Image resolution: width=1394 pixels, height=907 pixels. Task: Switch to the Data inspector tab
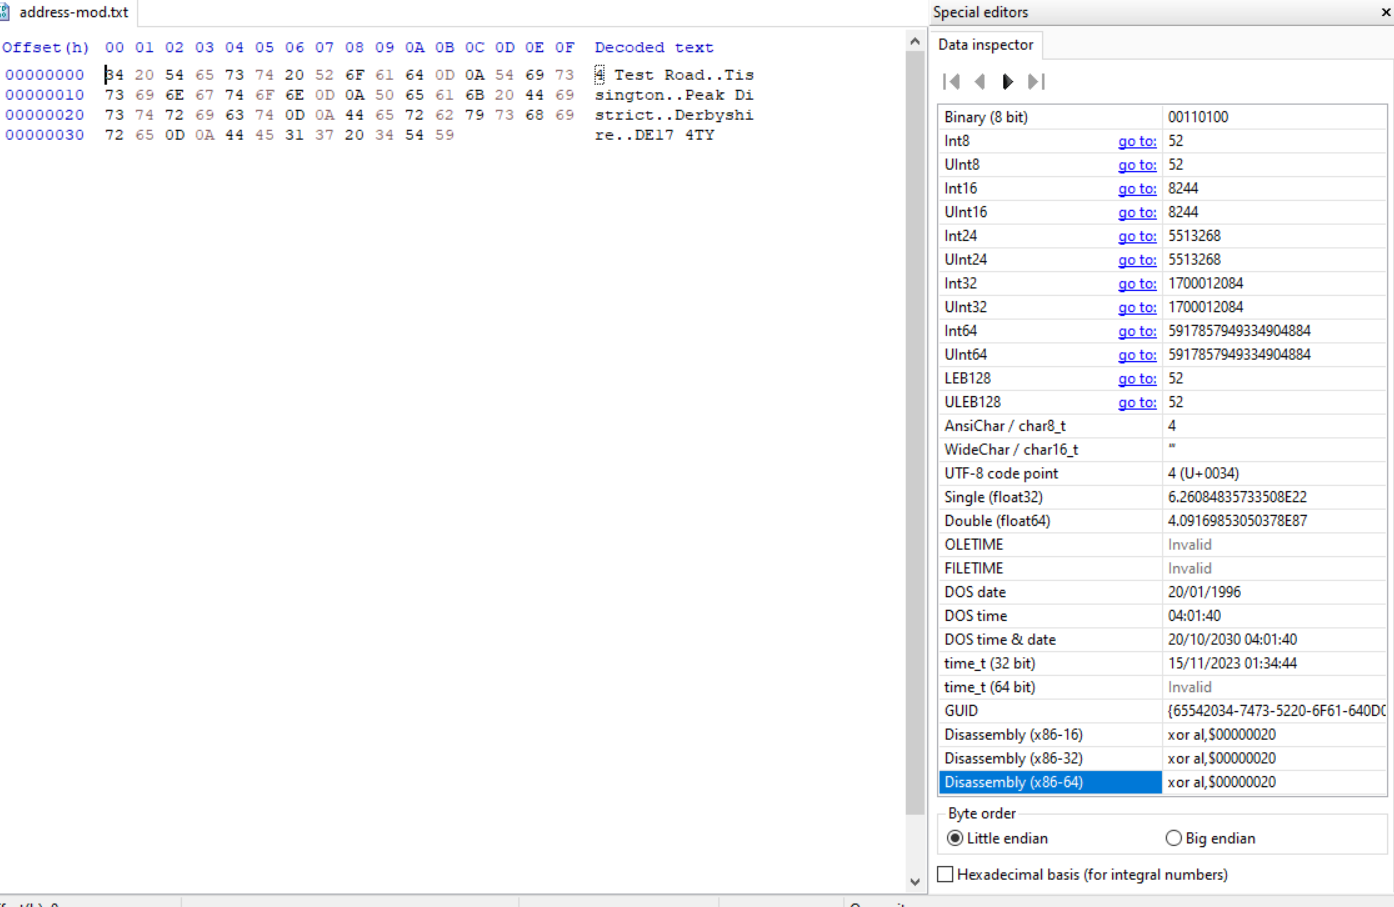(x=985, y=45)
